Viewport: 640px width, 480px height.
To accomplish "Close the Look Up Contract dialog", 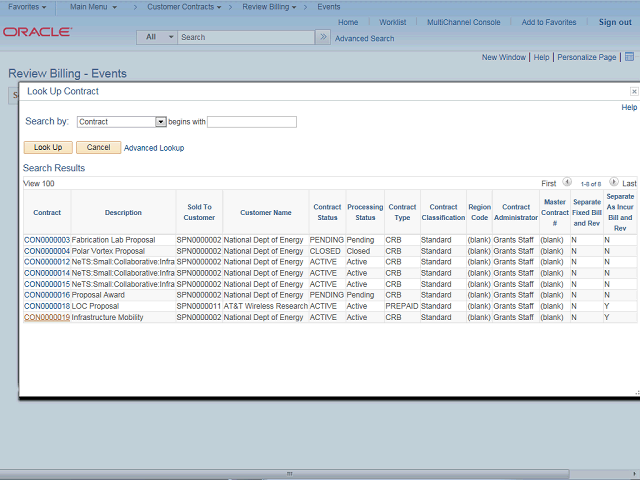I will pyautogui.click(x=633, y=91).
